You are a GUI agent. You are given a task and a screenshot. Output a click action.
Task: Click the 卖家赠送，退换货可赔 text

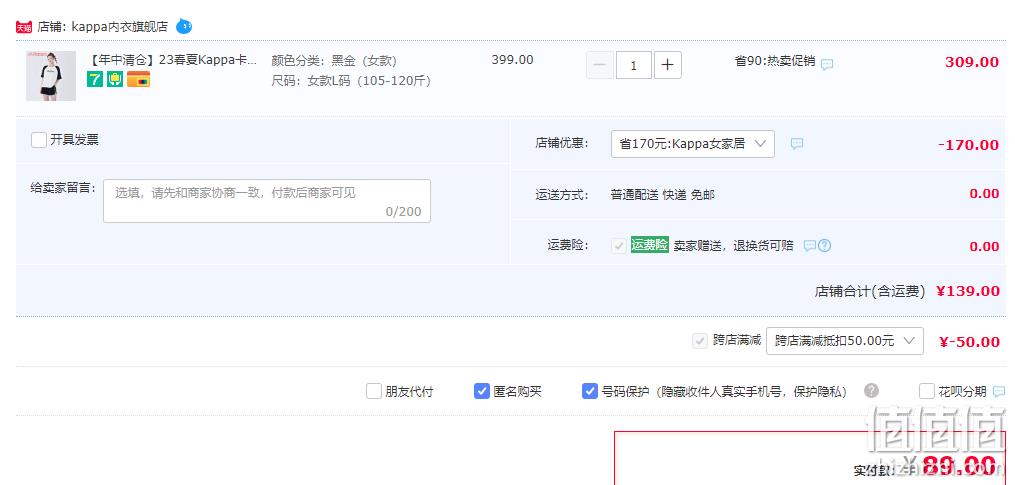tap(733, 246)
